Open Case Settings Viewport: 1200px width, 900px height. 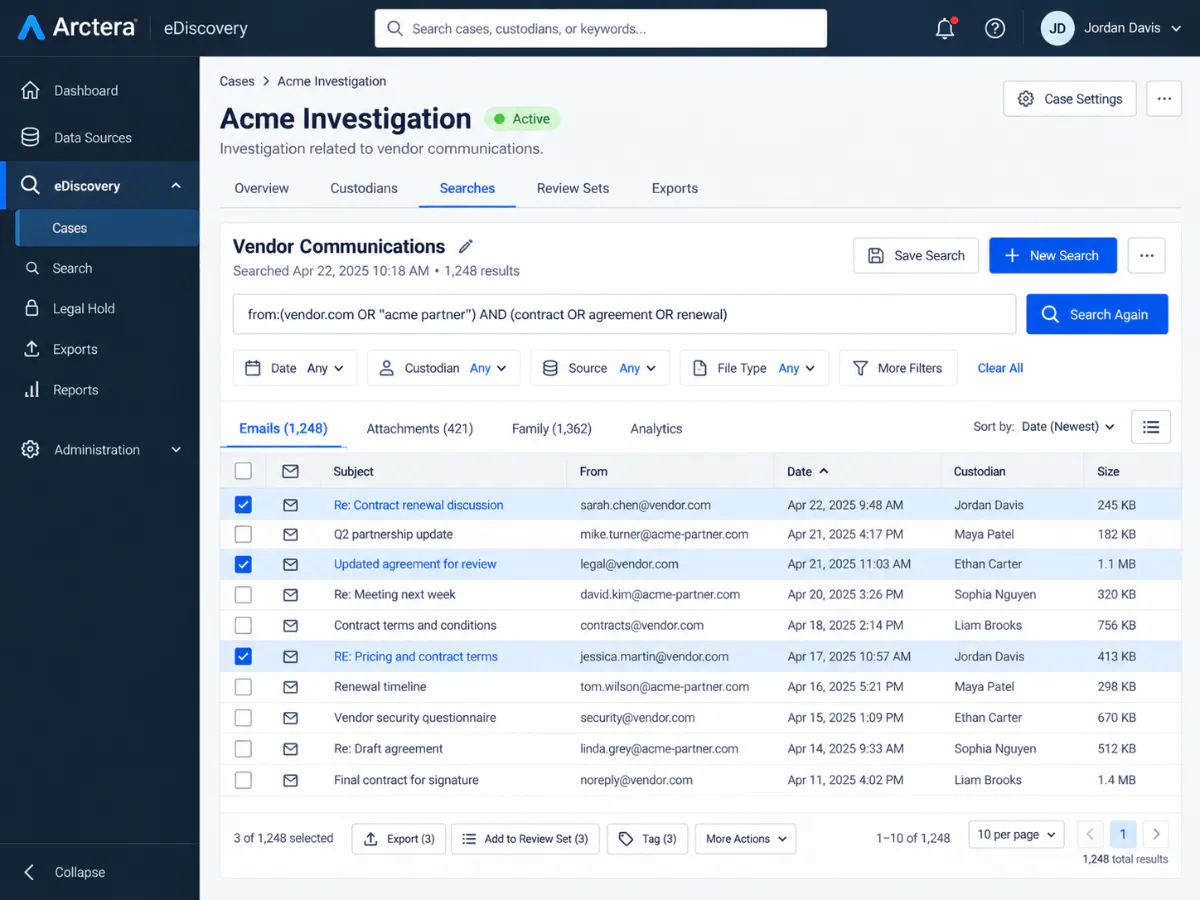click(1070, 99)
